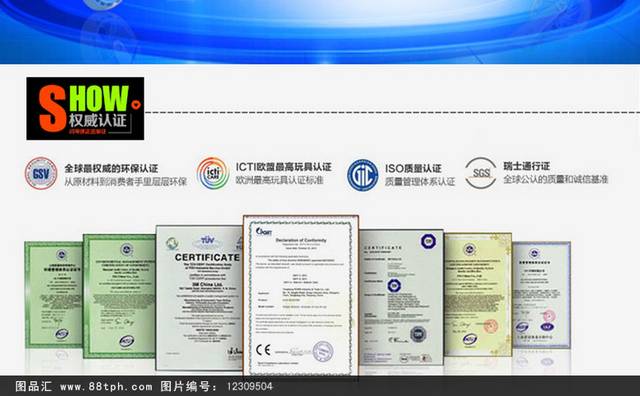Click the 全球最权威的环保认证 heading

click(111, 168)
